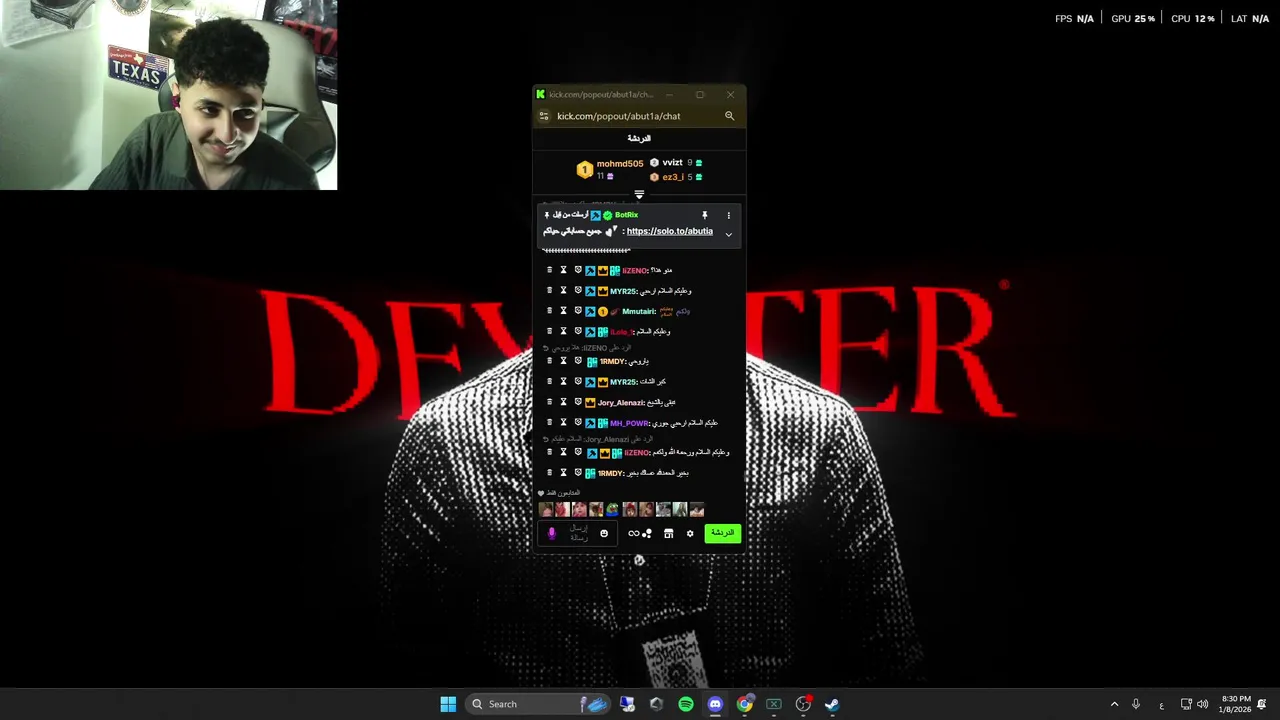The width and height of the screenshot is (1280, 720).
Task: Click the popup address bar URL
Action: (x=618, y=116)
